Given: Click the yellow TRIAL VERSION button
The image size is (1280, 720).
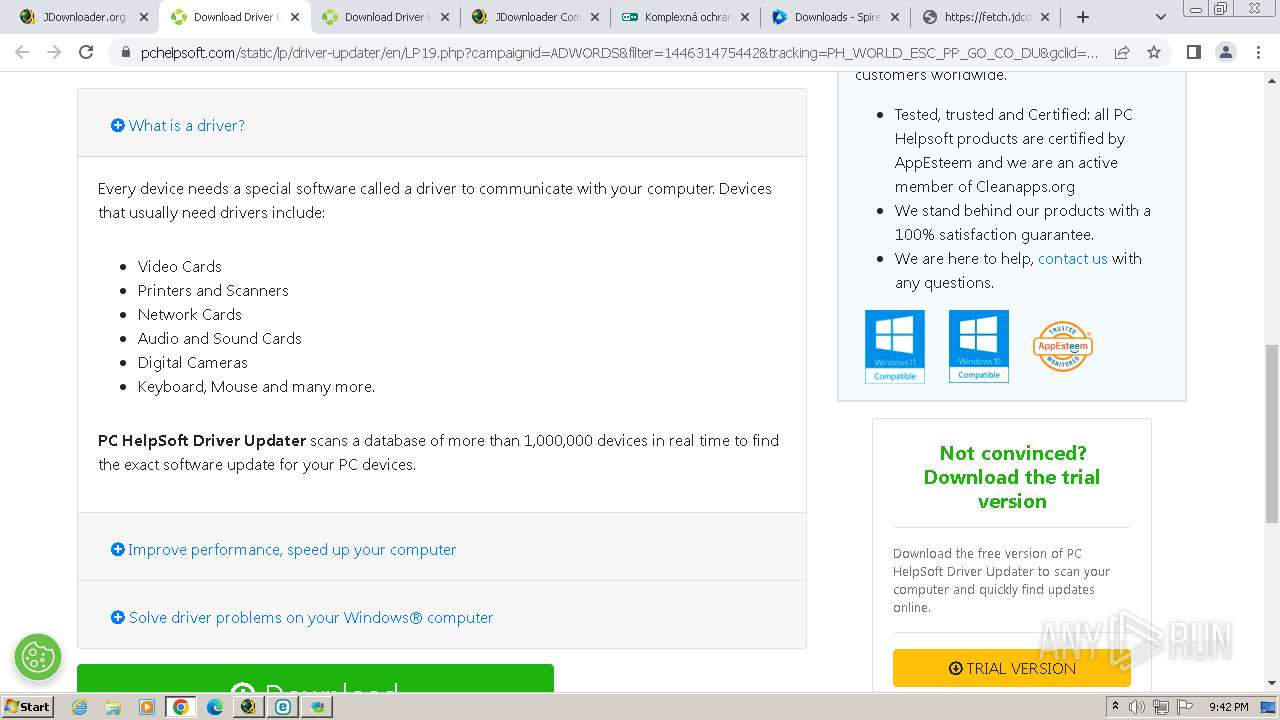Looking at the screenshot, I should pyautogui.click(x=1011, y=668).
